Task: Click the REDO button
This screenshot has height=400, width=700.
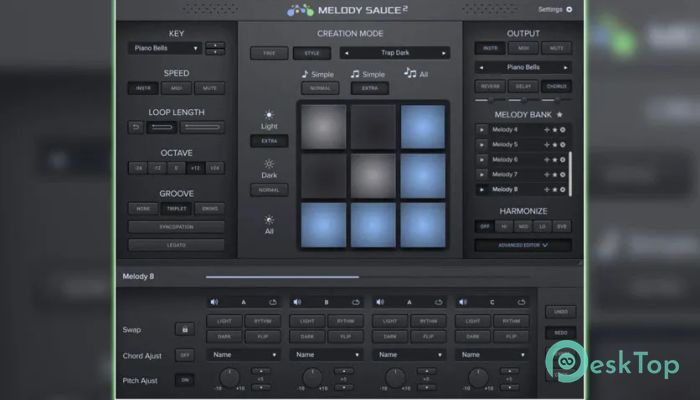Action: click(561, 333)
